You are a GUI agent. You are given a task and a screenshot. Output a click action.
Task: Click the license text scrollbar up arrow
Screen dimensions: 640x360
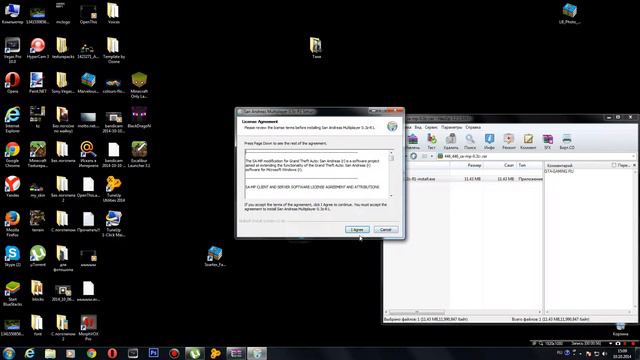391,152
